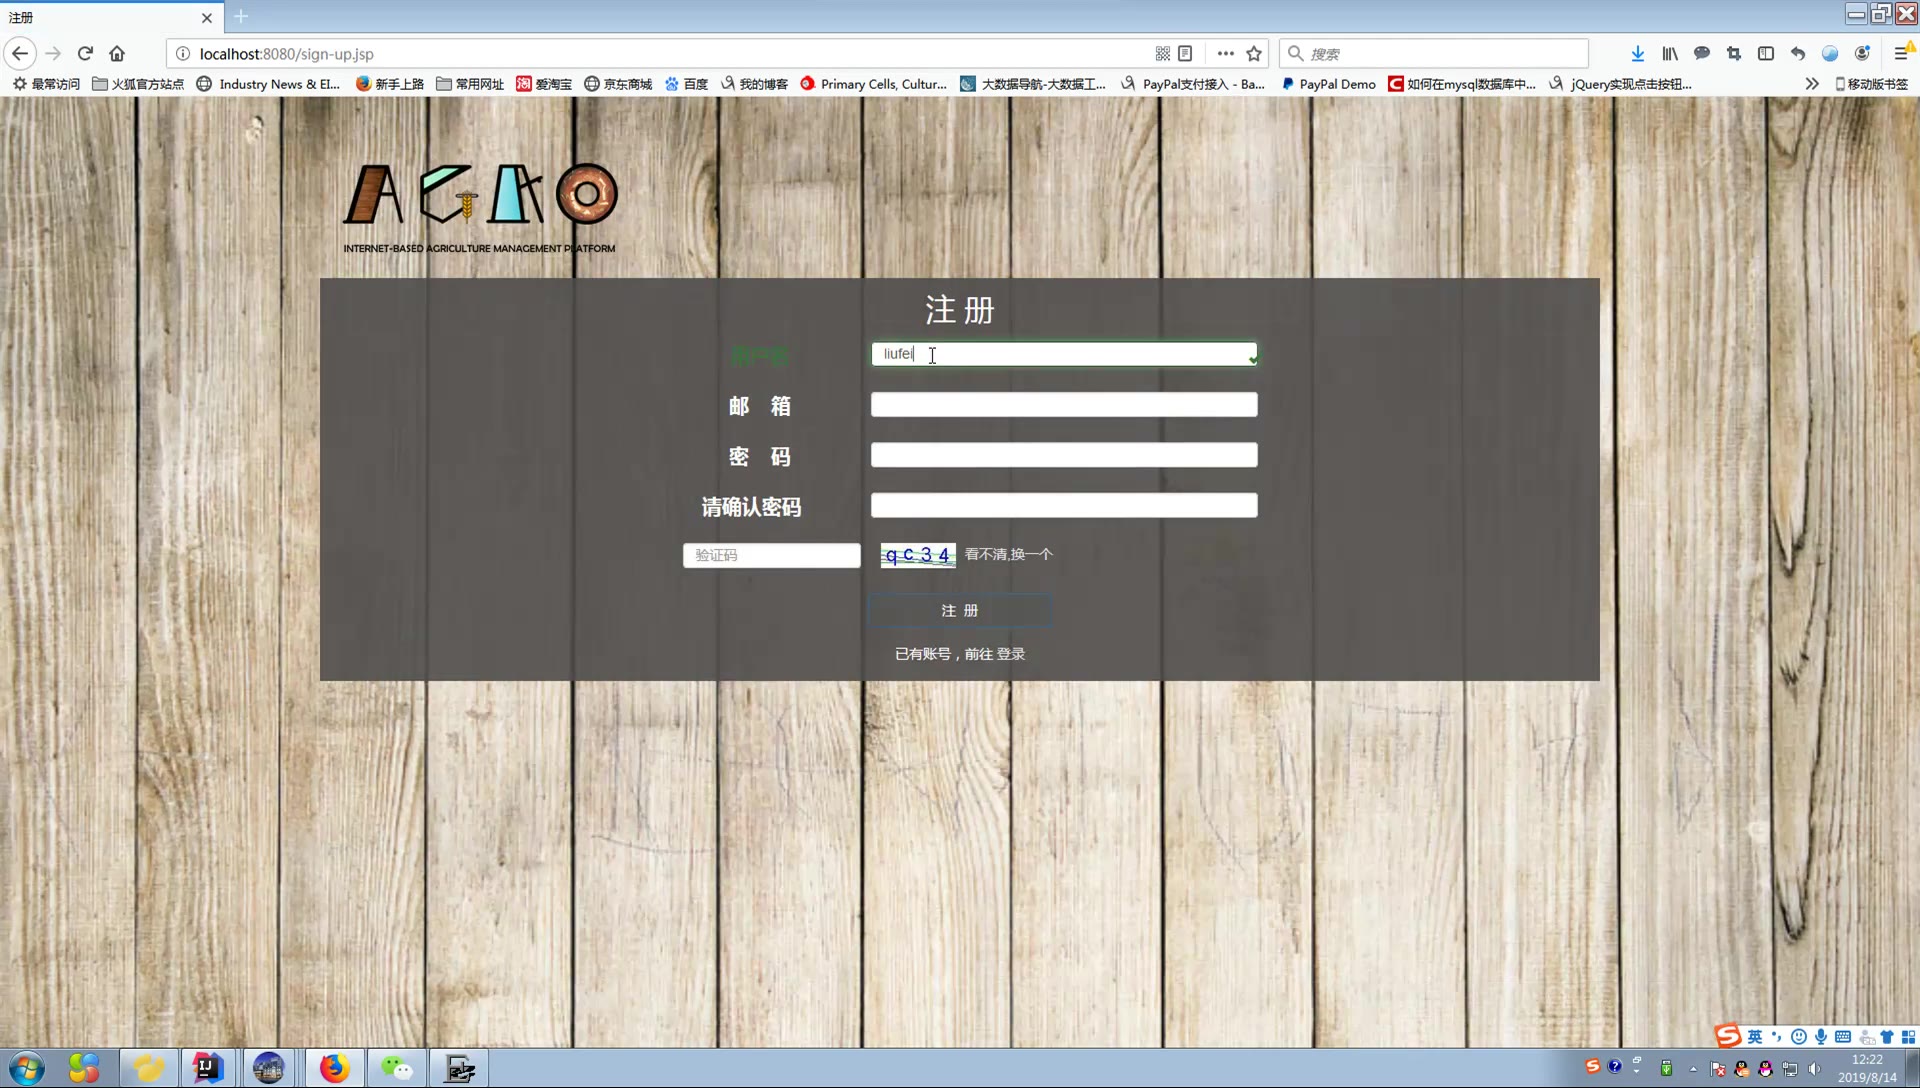This screenshot has height=1088, width=1920.
Task: Click the screenshot crop toolbar icon
Action: click(x=1734, y=54)
